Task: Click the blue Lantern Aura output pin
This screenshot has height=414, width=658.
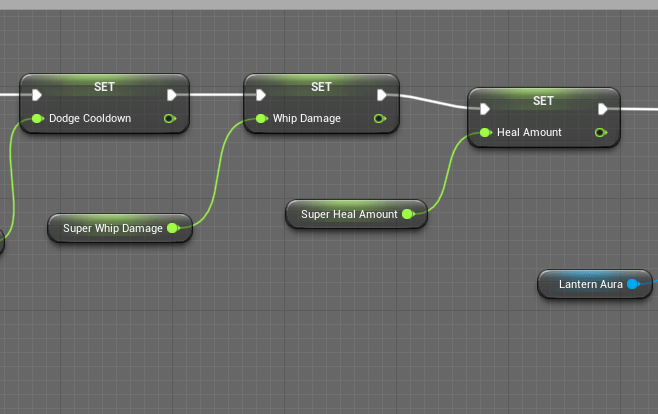Action: [633, 284]
